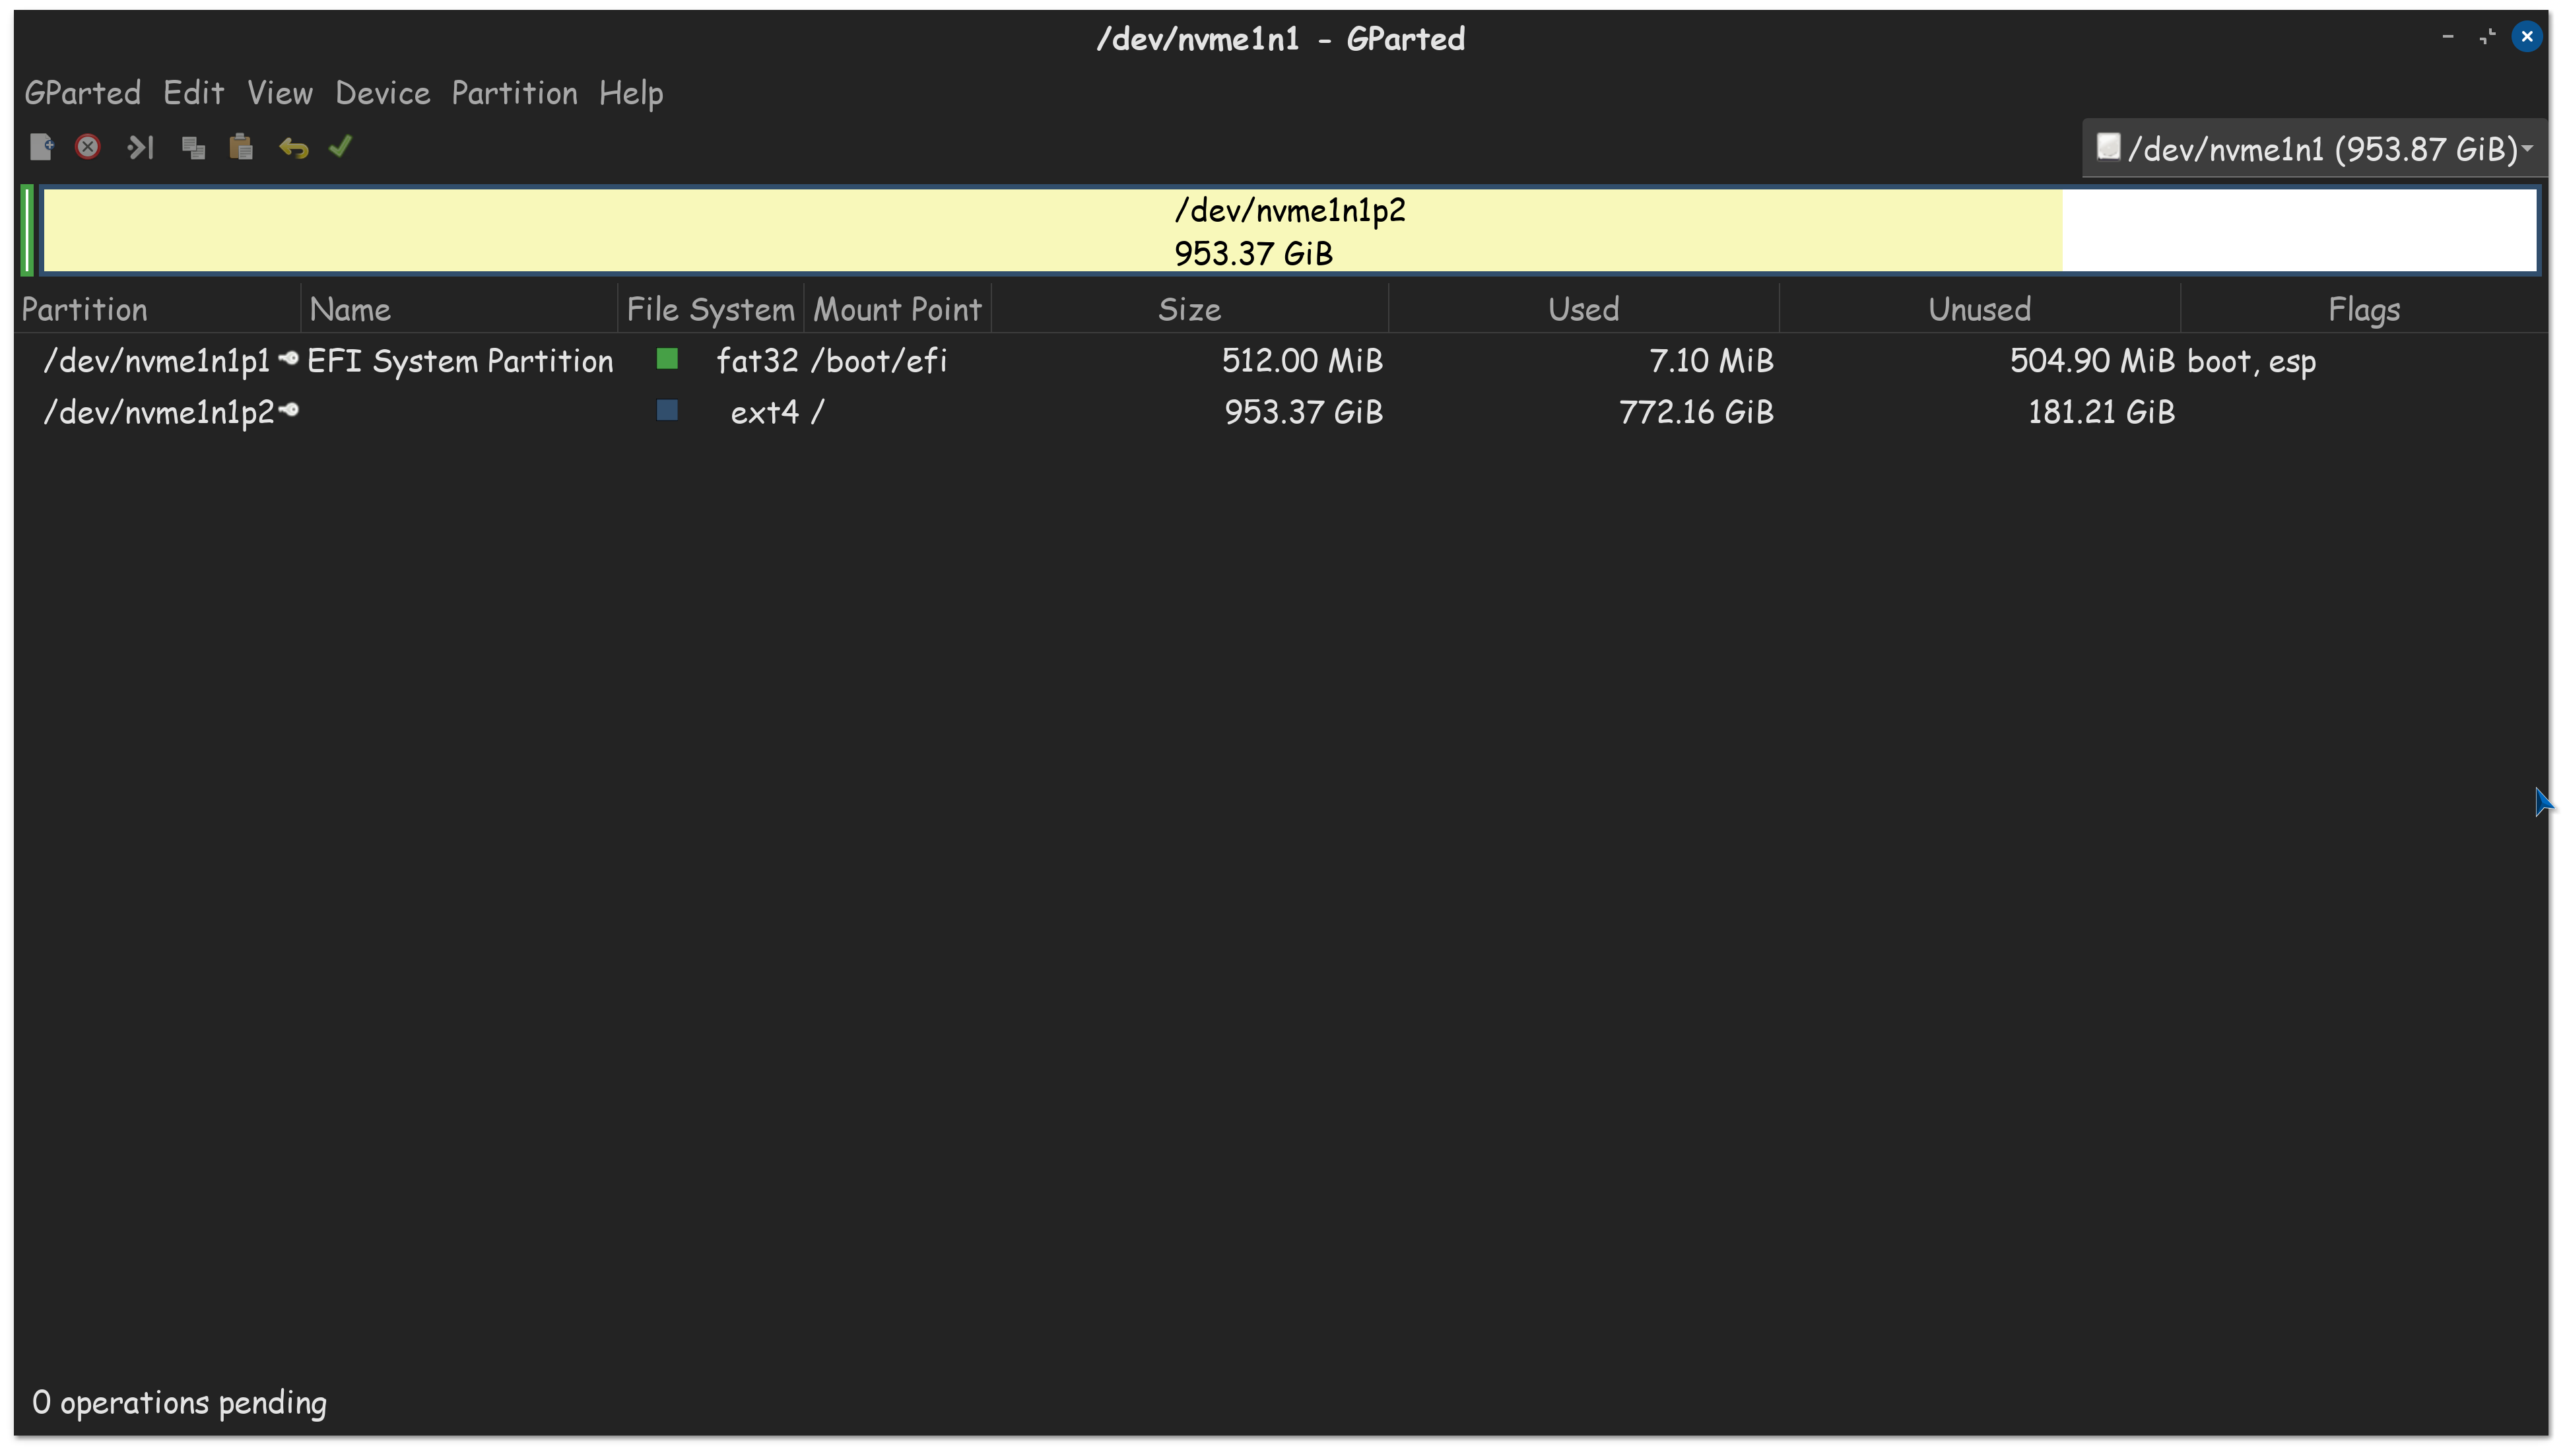Click the key icon beside /dev/nvme1n1p1
Viewport: 2565px width, 1456px height.
click(x=288, y=358)
